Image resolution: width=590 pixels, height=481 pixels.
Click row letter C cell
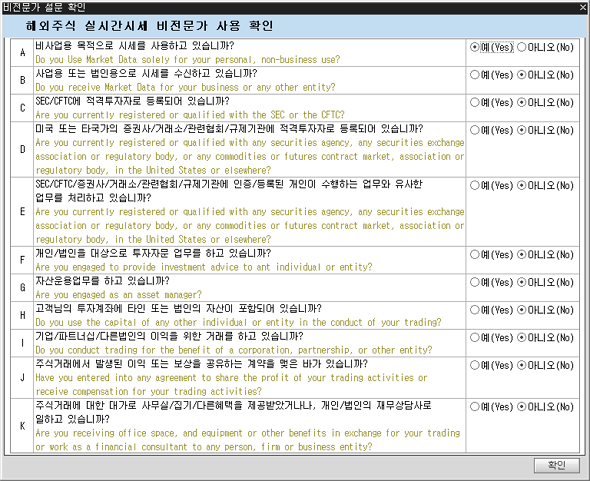coord(22,108)
